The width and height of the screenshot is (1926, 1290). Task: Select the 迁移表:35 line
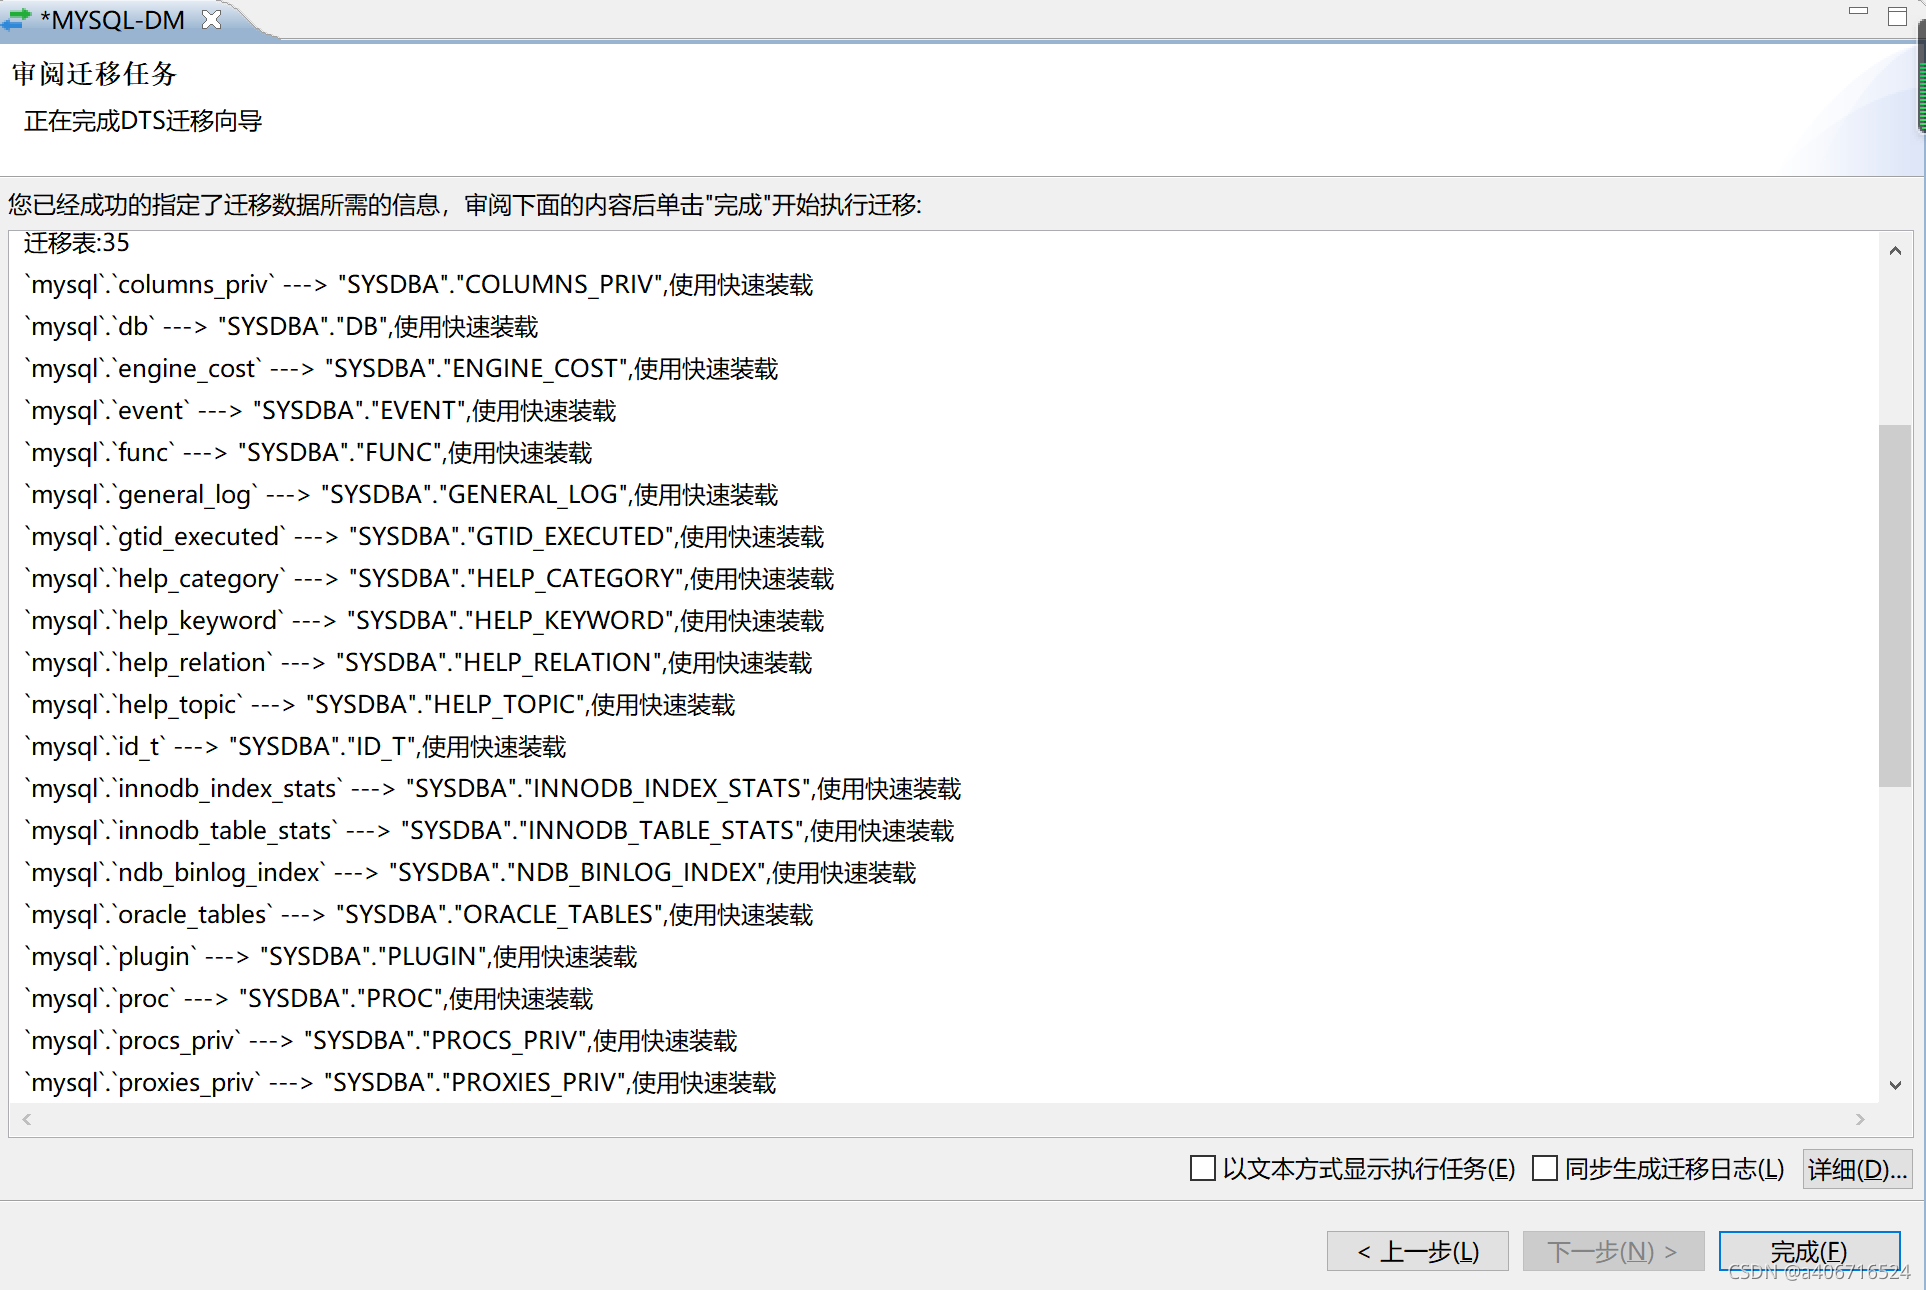[x=77, y=242]
